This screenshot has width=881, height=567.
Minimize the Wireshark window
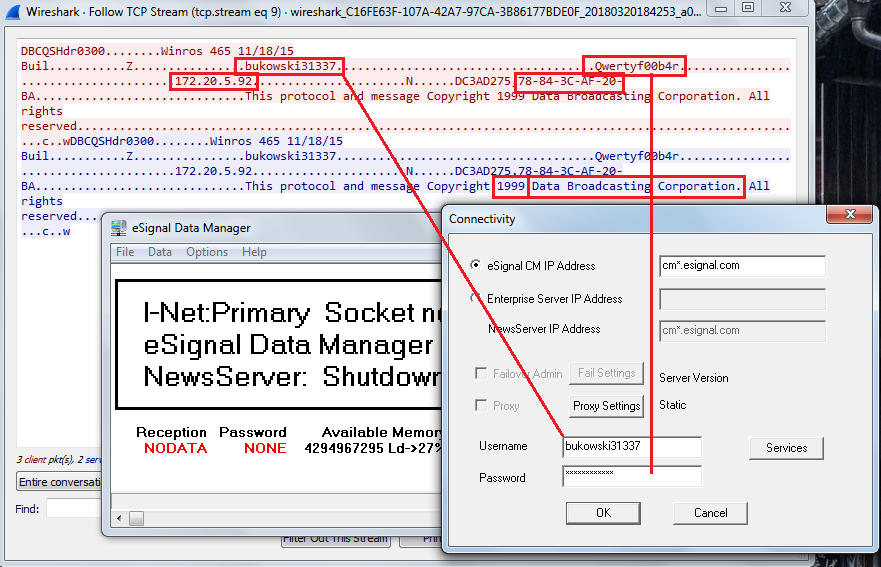[721, 8]
